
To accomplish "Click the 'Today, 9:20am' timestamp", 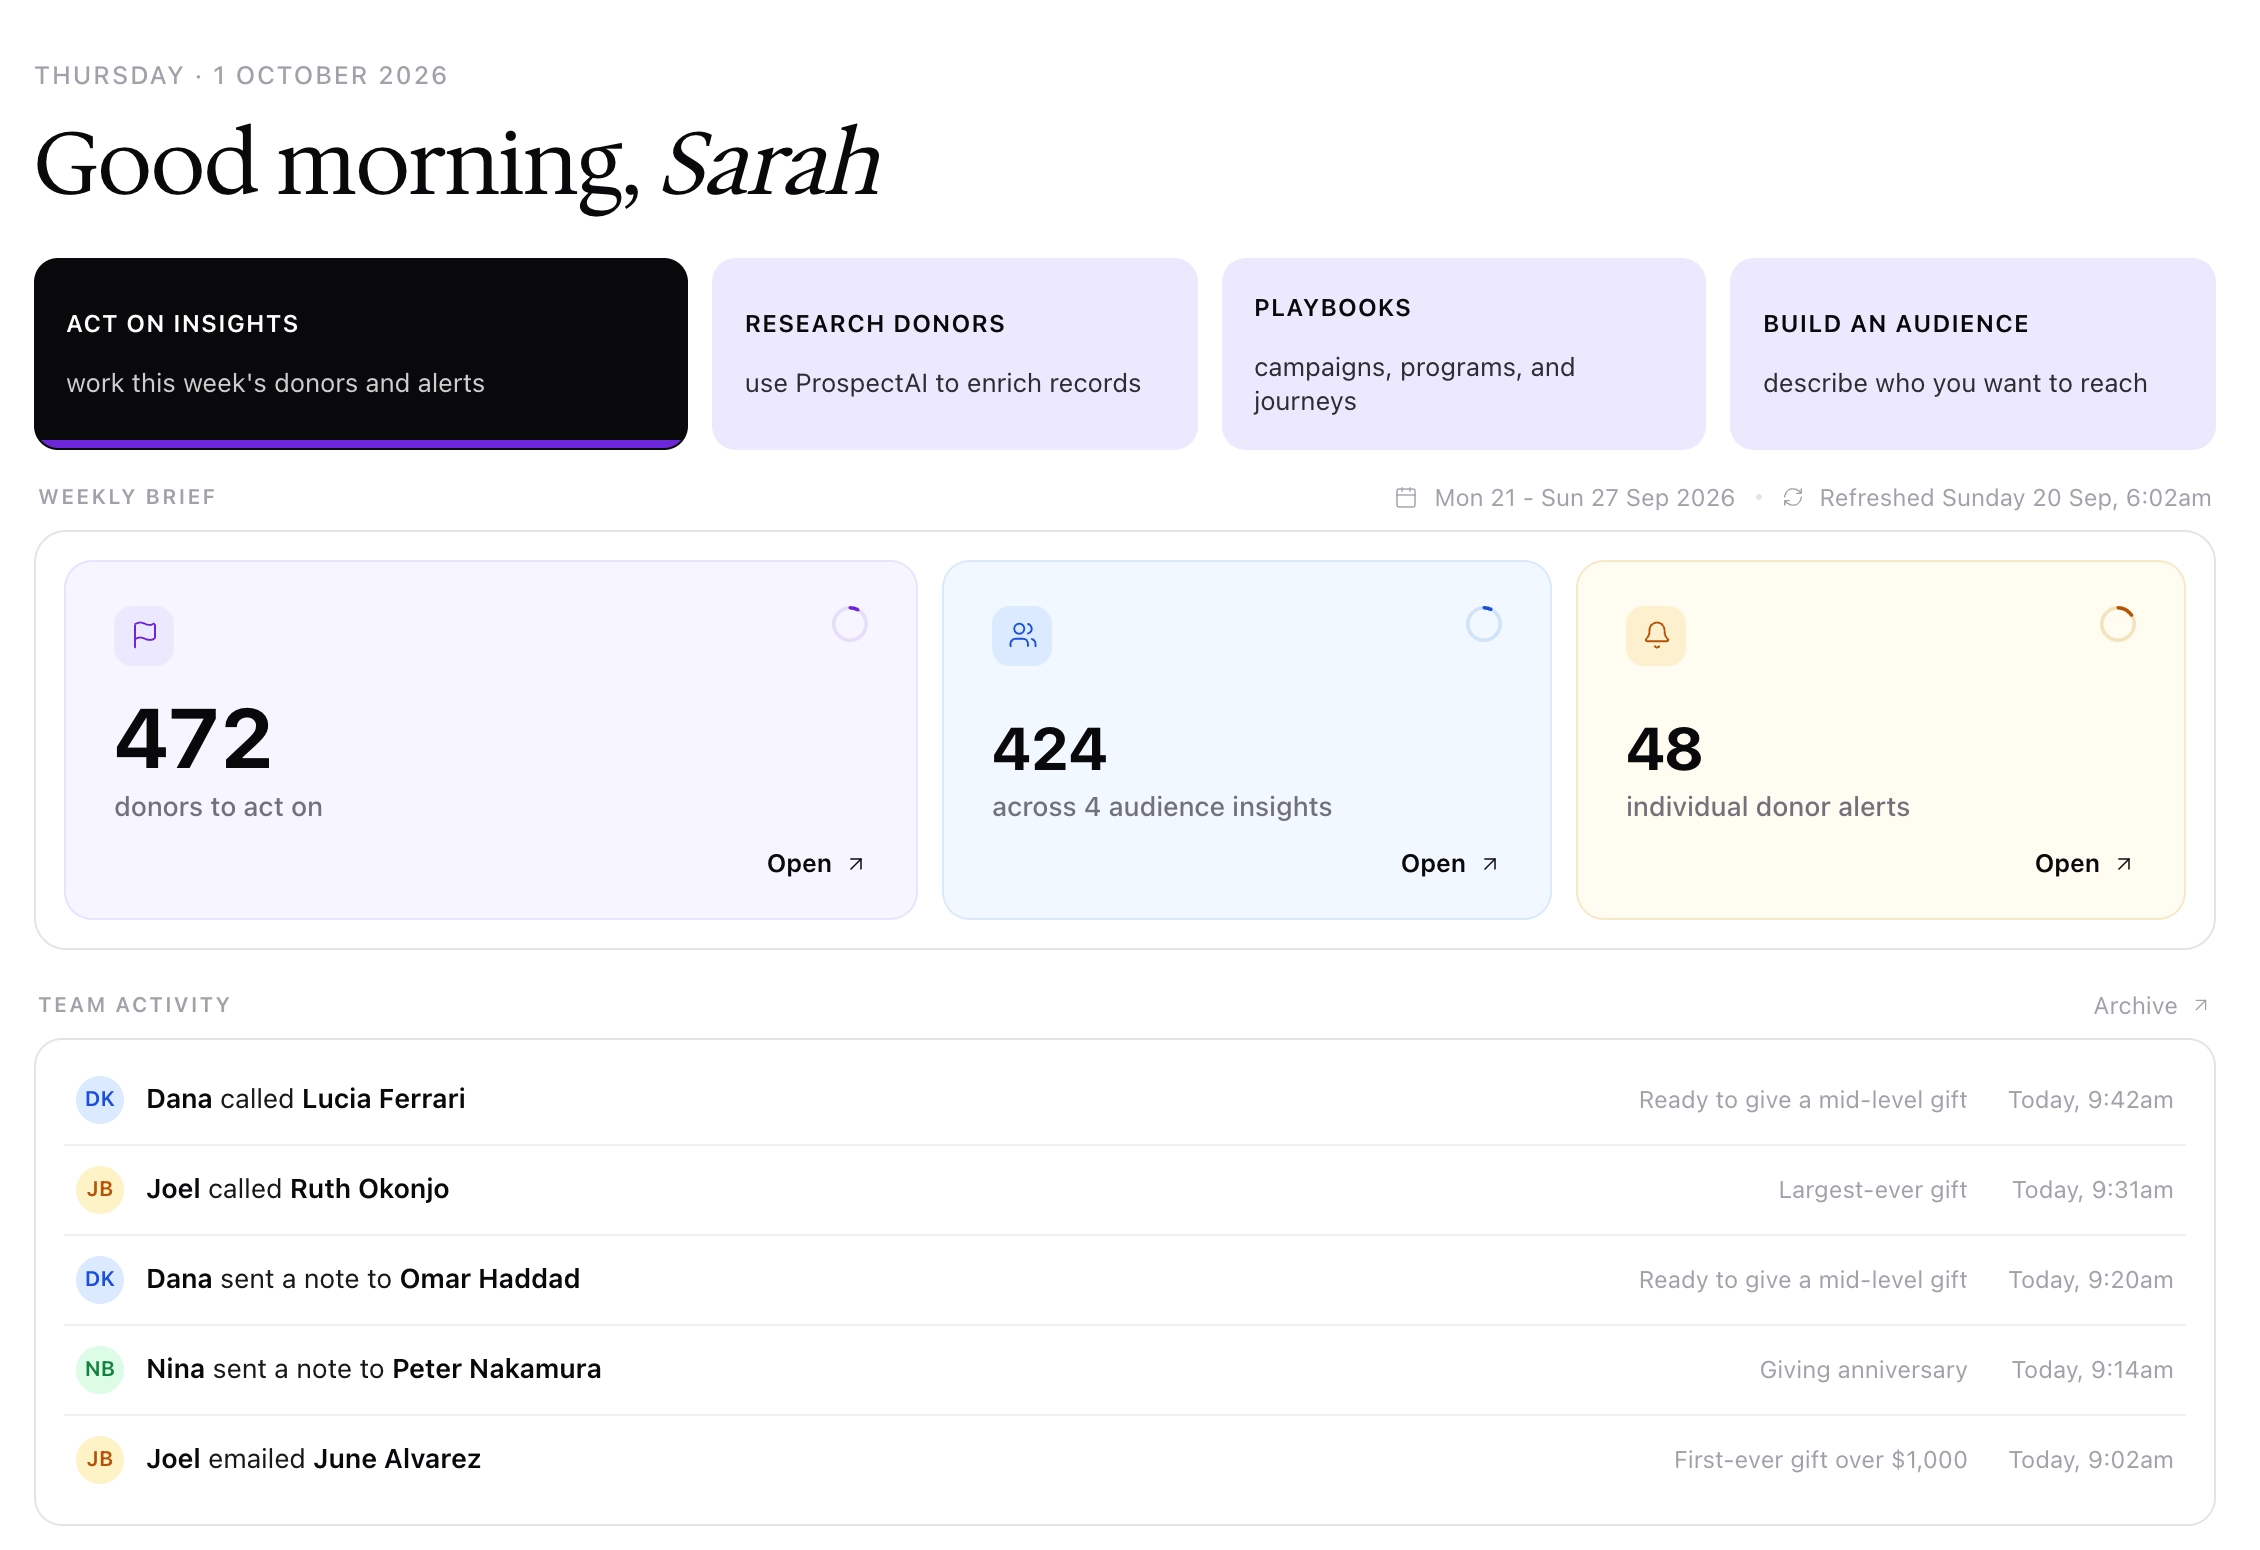I will (x=2091, y=1279).
